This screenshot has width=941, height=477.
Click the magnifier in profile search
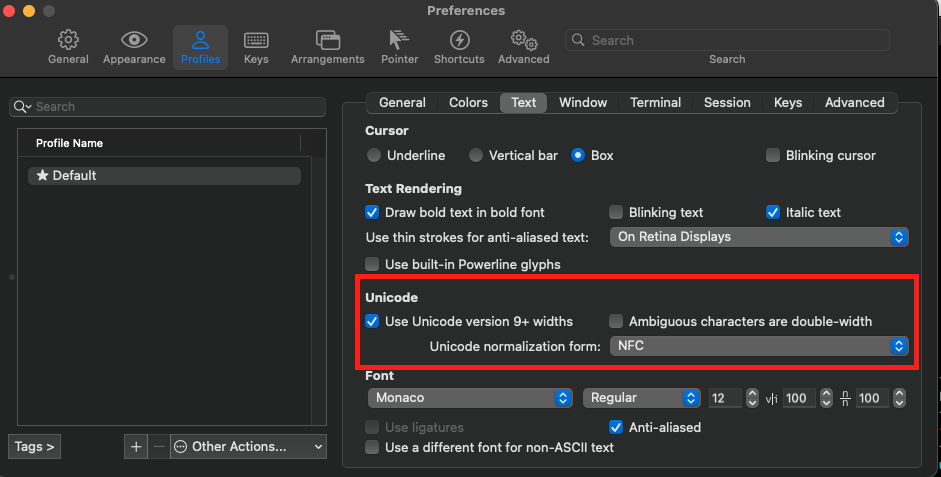coord(22,107)
